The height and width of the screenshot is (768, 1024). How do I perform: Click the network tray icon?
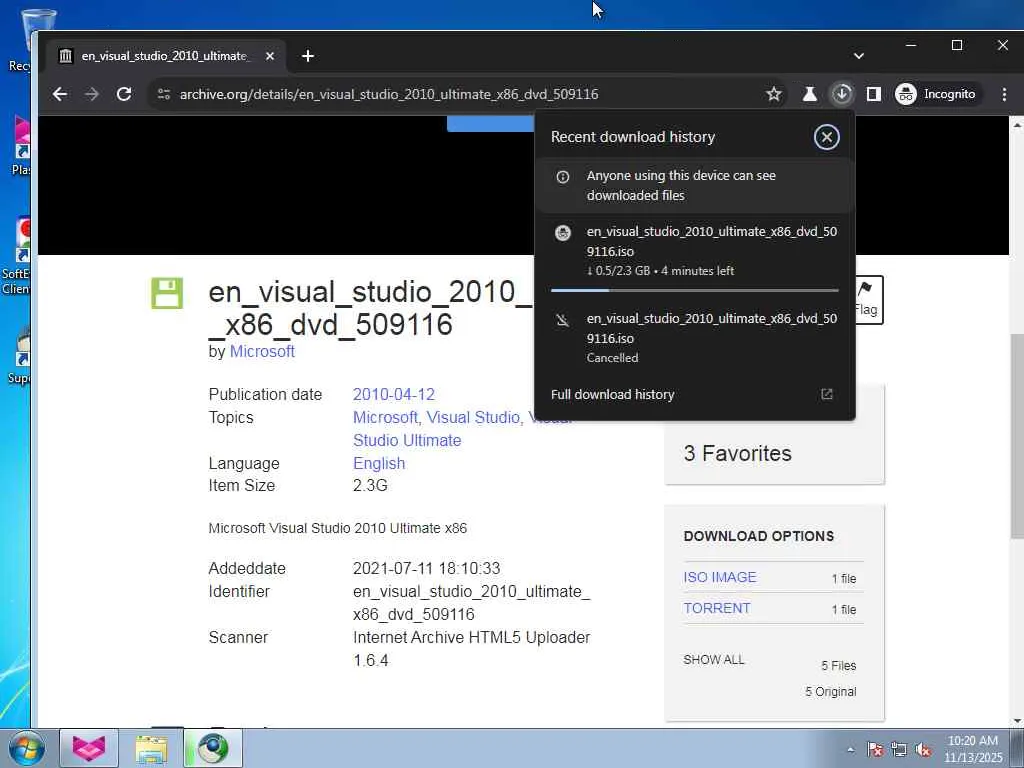pyautogui.click(x=899, y=750)
